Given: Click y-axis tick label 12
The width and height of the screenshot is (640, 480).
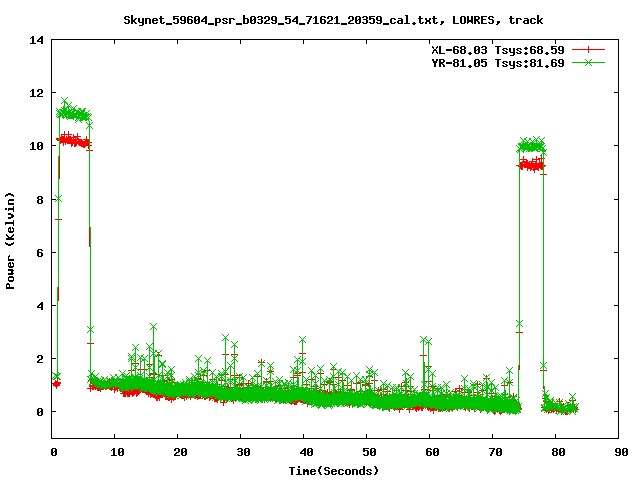Looking at the screenshot, I should pos(36,93).
